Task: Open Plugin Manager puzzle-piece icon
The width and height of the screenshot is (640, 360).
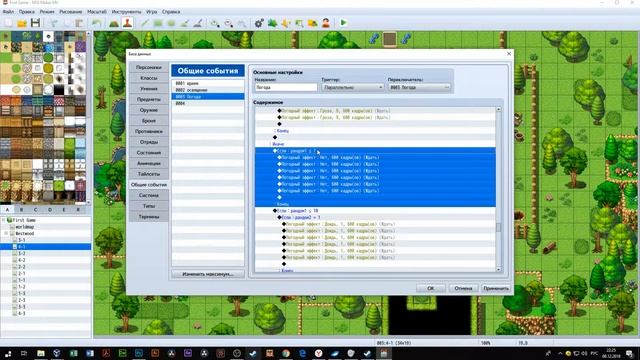Action: (272, 23)
